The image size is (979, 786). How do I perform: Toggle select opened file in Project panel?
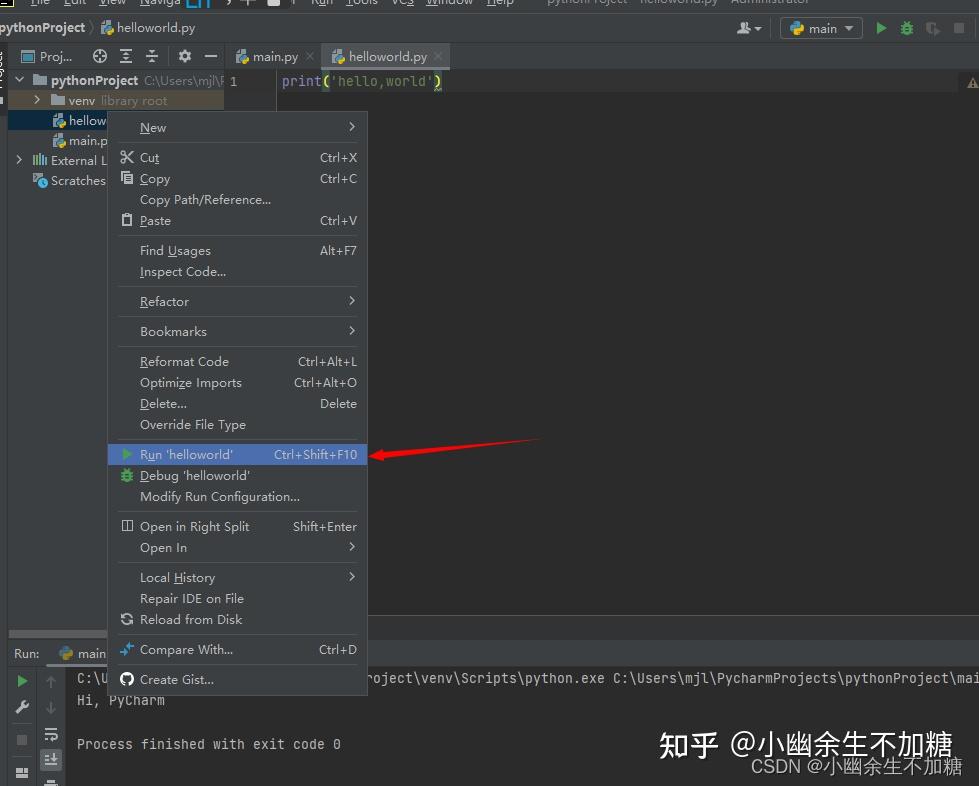[x=100, y=56]
